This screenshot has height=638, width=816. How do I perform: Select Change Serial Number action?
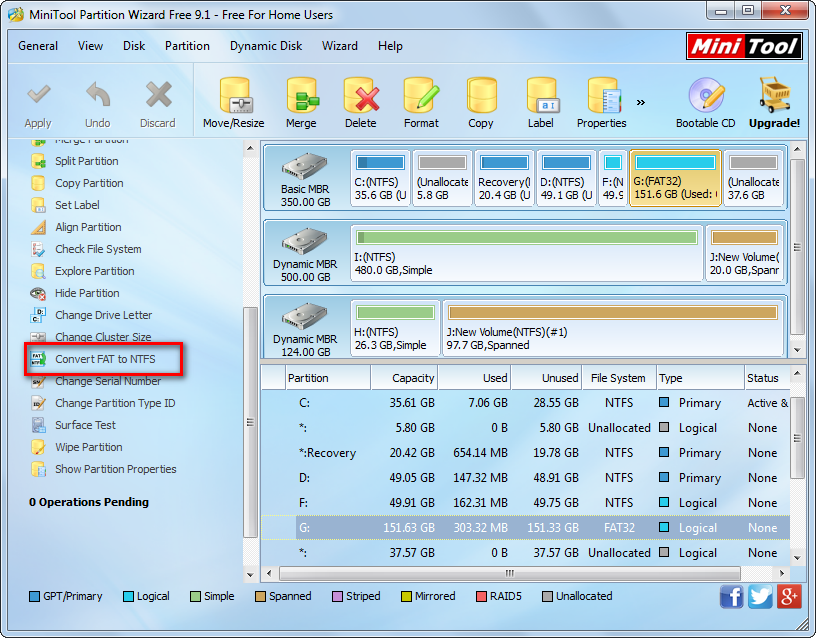click(96, 381)
